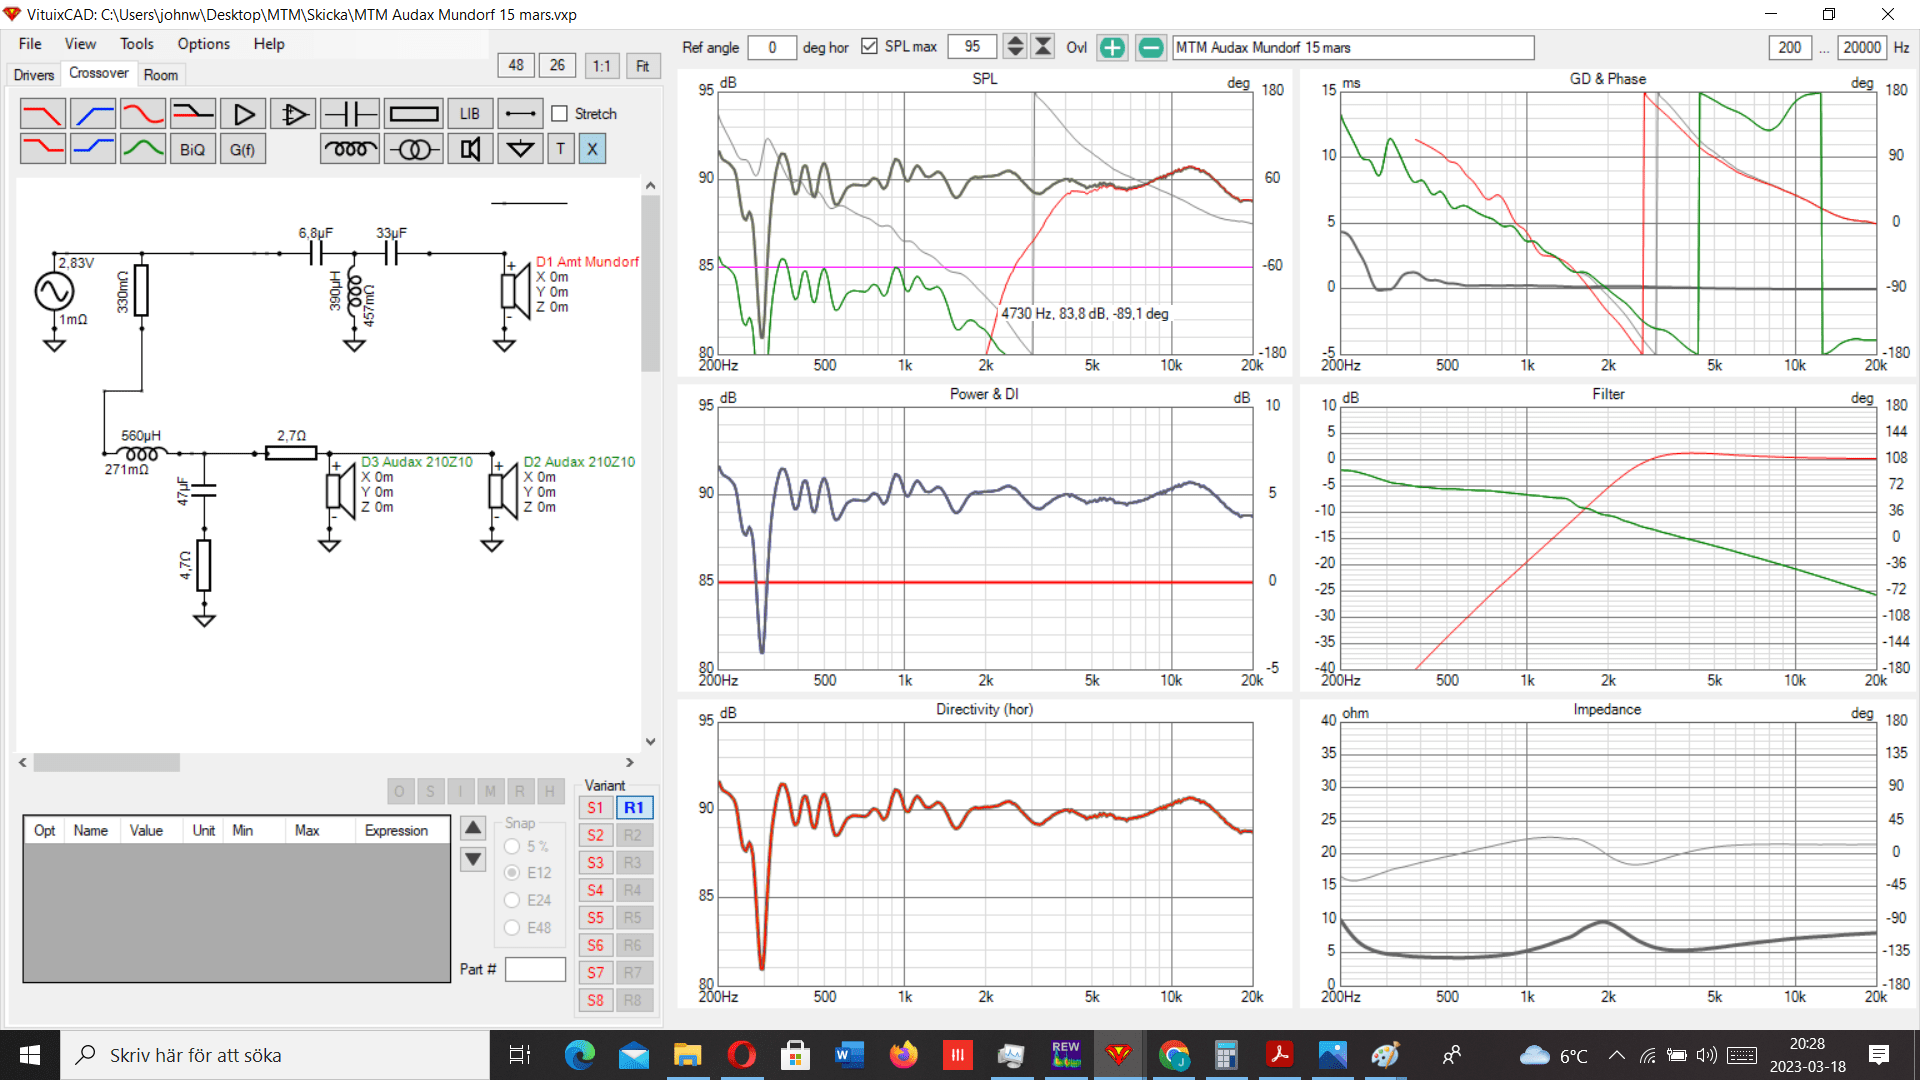Toggle the highlighted X tool button
1920x1080 pixels.
click(x=592, y=149)
